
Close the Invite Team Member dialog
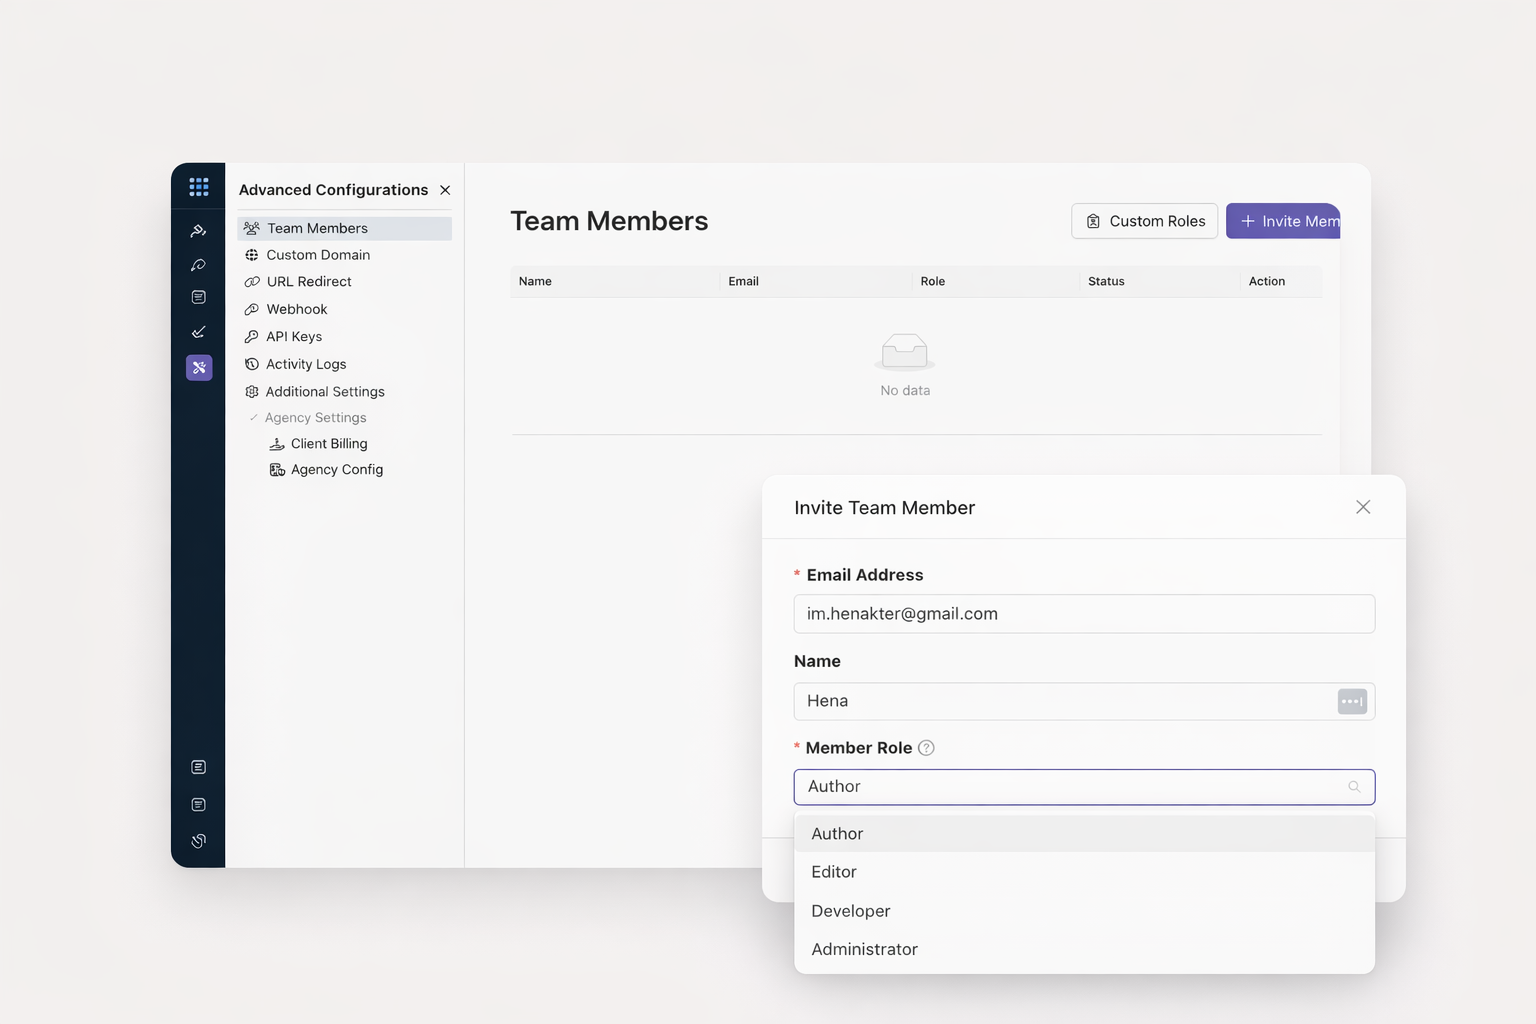tap(1362, 507)
